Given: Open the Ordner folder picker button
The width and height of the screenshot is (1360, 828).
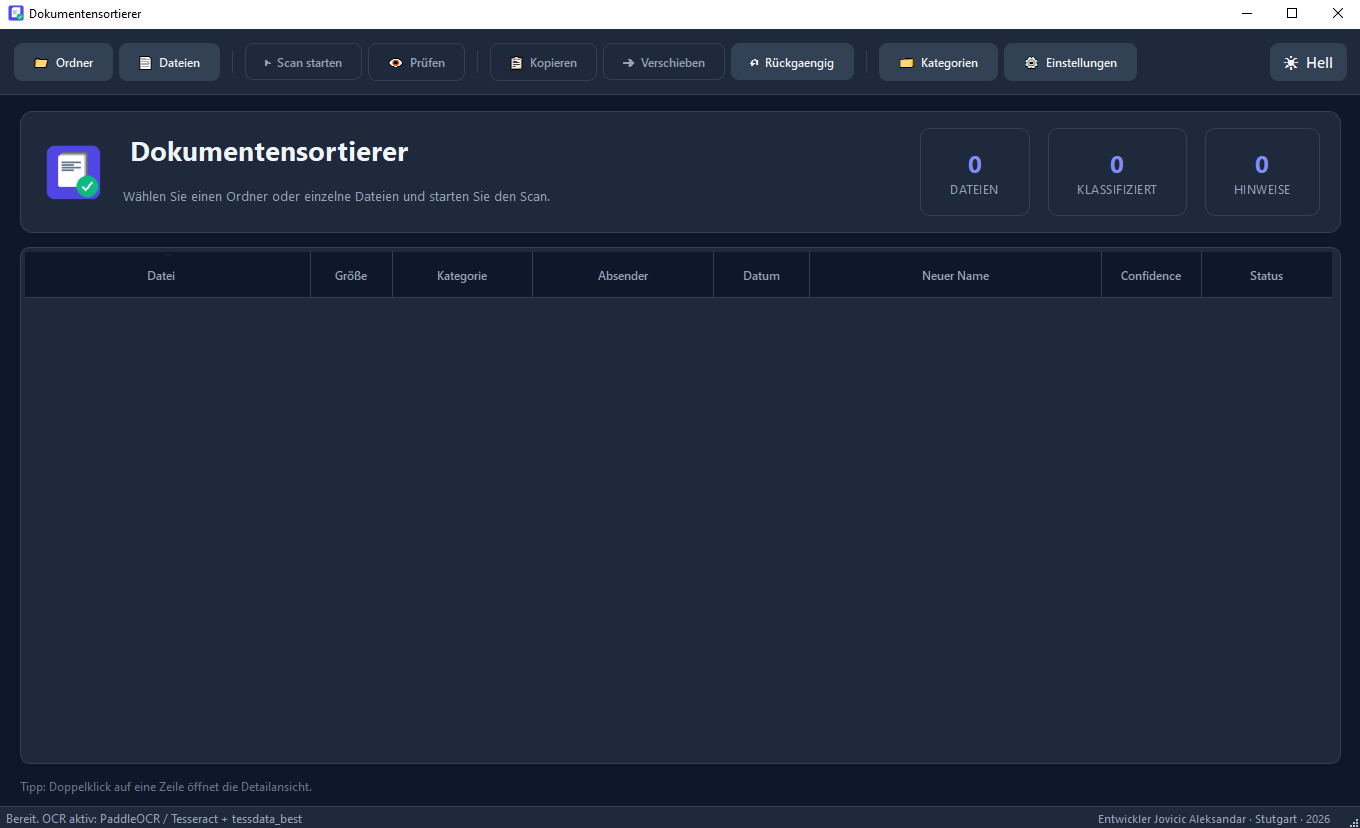Looking at the screenshot, I should (63, 62).
